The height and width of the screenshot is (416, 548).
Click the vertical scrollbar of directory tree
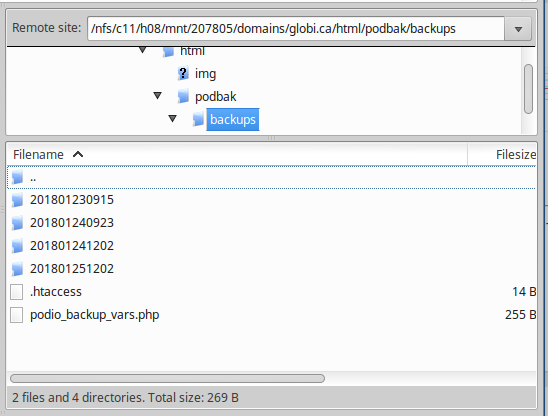tap(528, 89)
